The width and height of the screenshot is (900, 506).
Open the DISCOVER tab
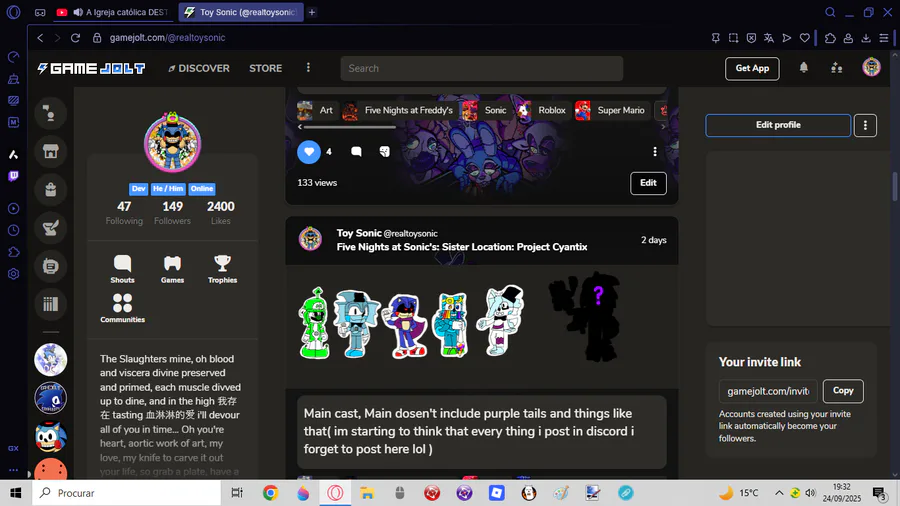(x=199, y=68)
